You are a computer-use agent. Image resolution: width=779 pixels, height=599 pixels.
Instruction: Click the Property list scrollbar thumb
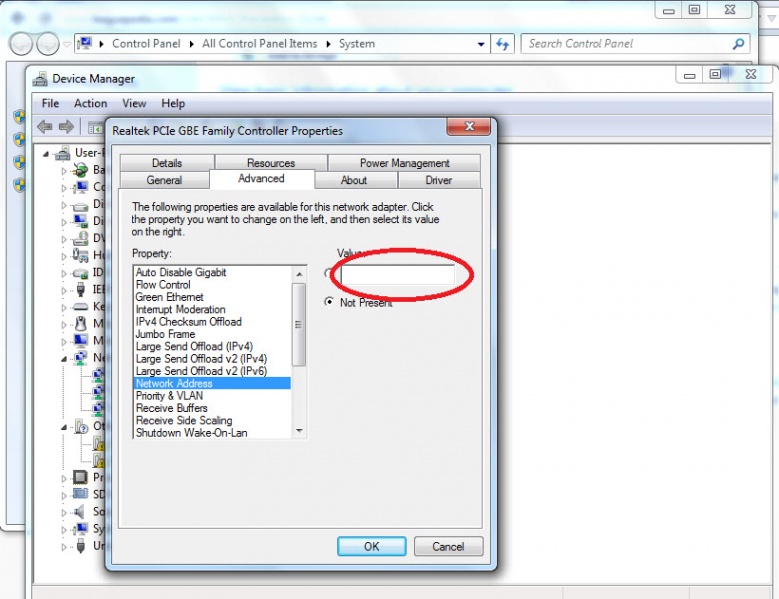click(299, 324)
